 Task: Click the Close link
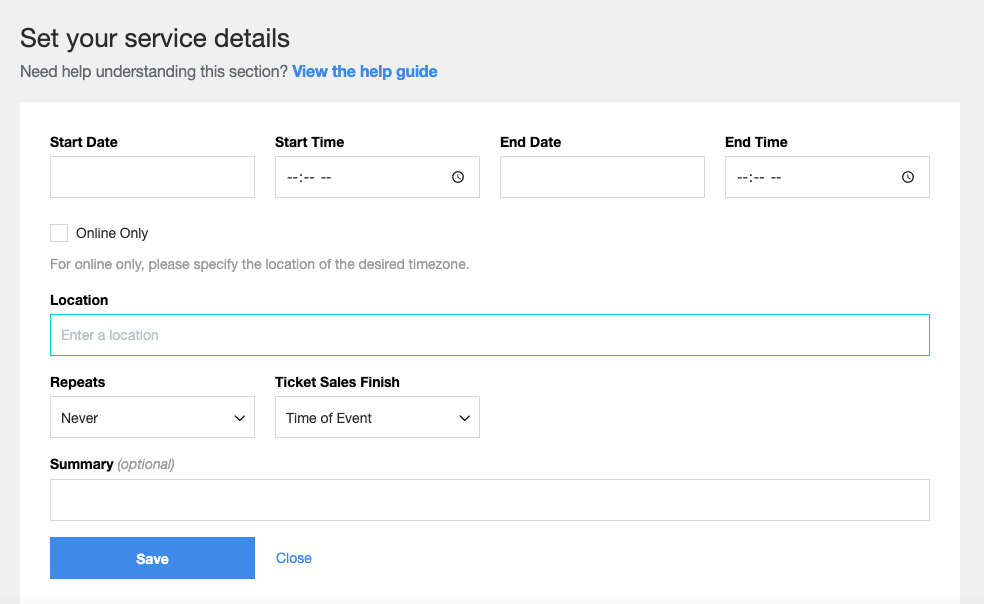294,558
